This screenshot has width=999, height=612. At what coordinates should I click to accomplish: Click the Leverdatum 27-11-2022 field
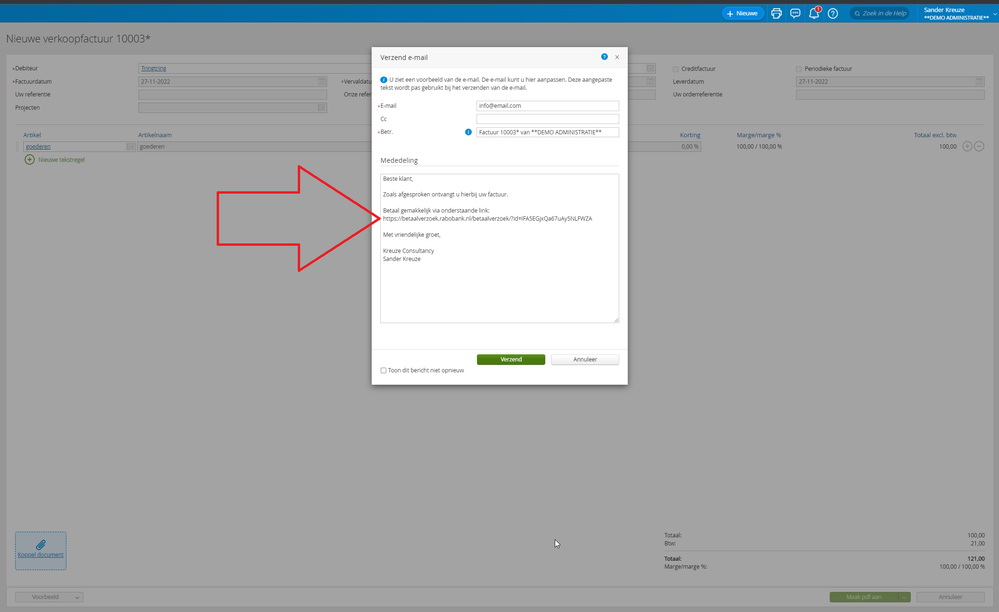click(890, 82)
